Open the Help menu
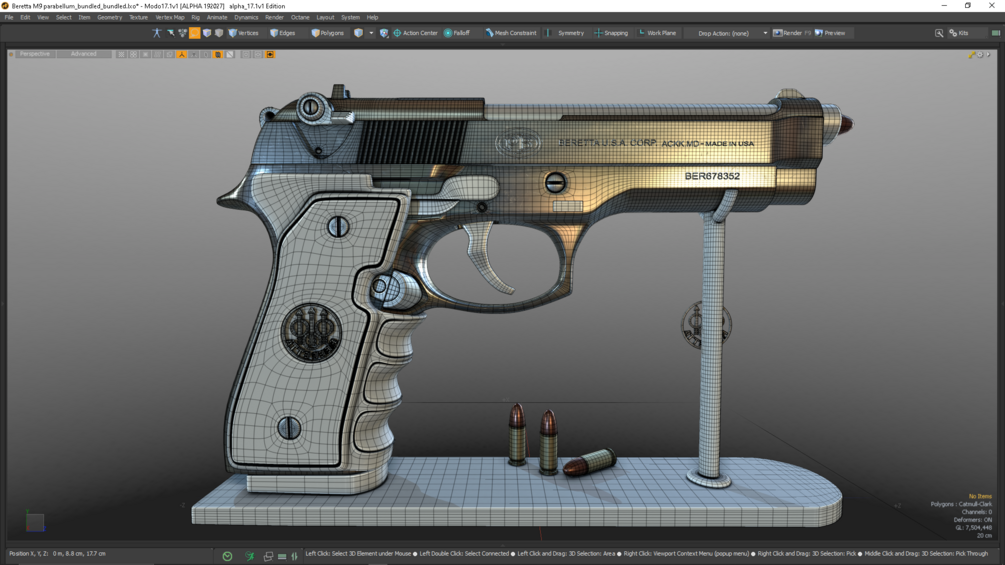 click(x=372, y=17)
